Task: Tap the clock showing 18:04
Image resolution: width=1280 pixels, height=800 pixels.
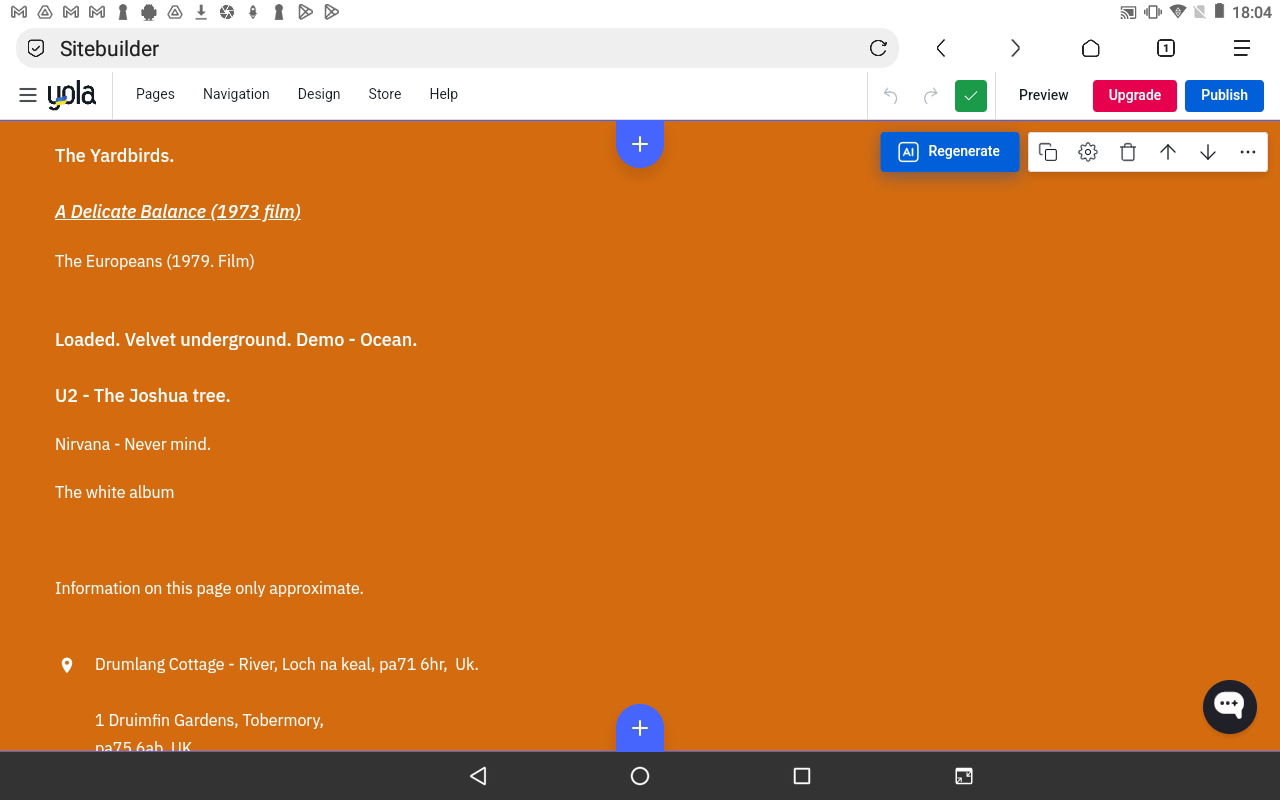Action: click(x=1252, y=12)
